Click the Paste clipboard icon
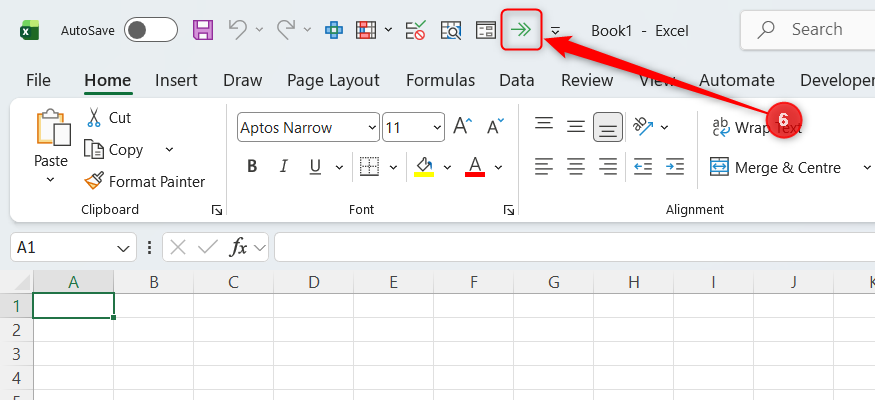The height and width of the screenshot is (400, 875). click(x=54, y=127)
